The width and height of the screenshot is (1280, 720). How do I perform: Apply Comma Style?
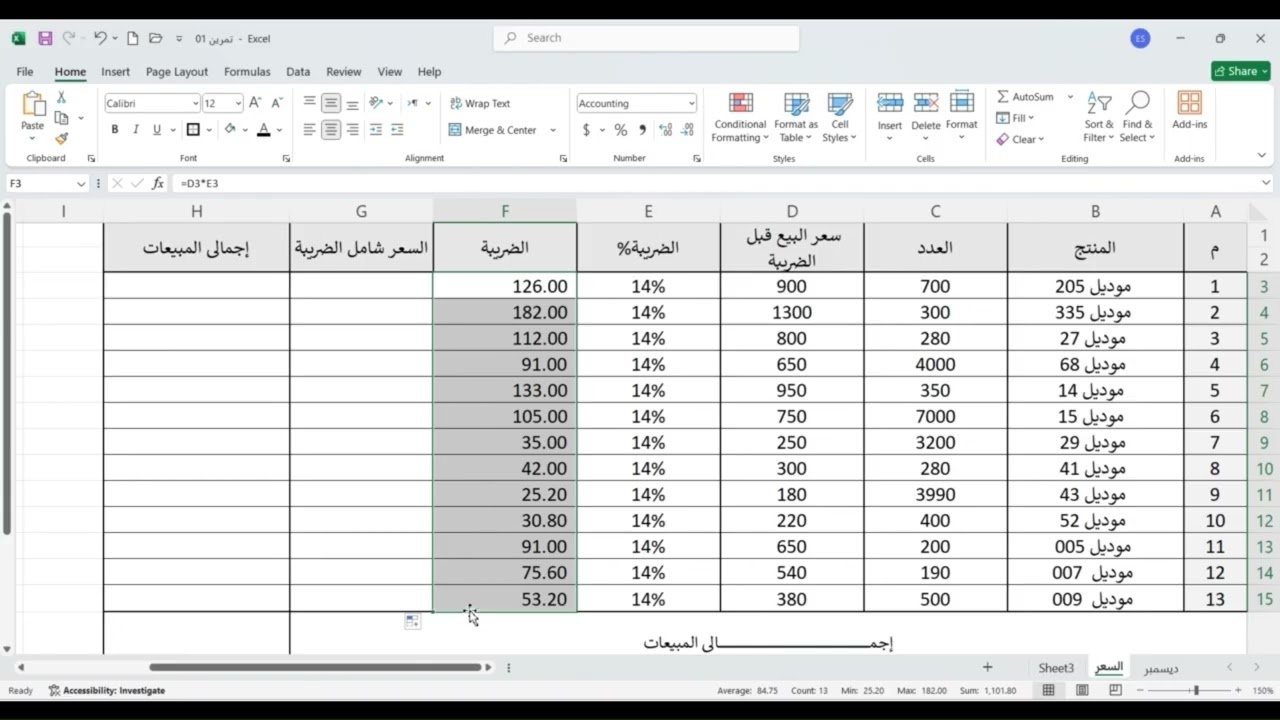(642, 130)
